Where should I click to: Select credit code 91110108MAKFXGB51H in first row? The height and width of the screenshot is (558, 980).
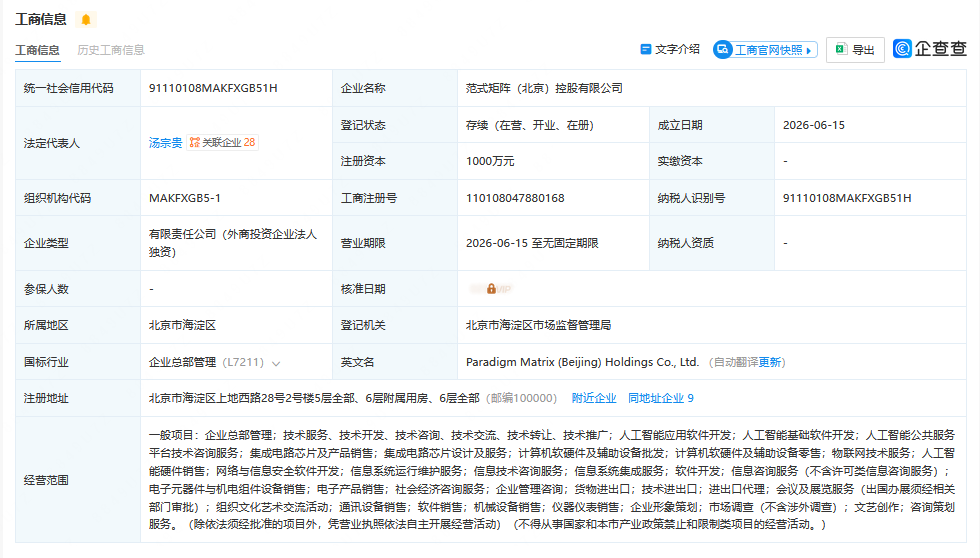coord(213,88)
